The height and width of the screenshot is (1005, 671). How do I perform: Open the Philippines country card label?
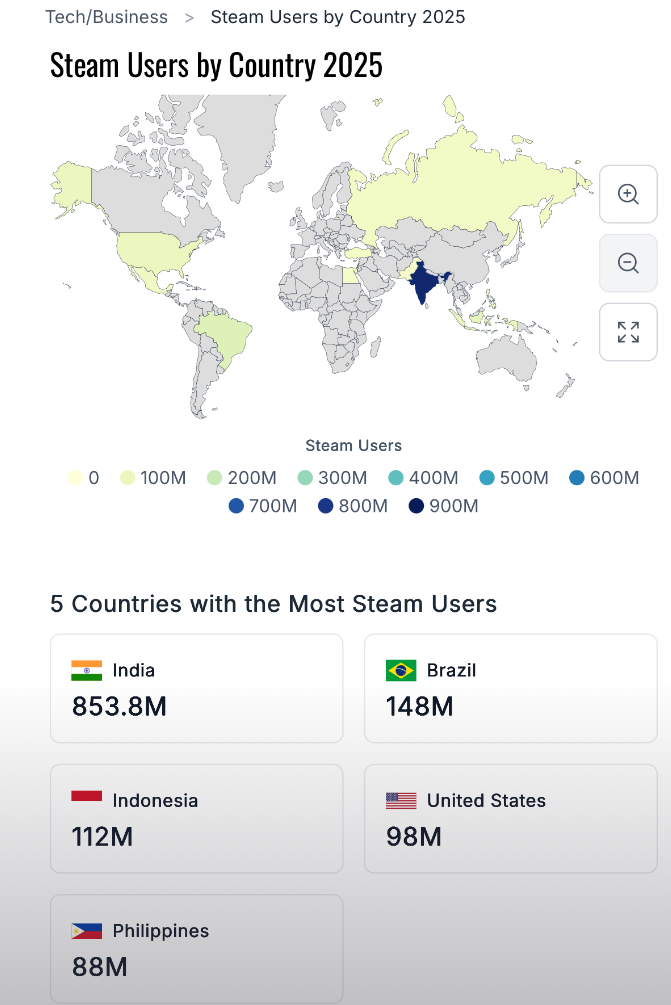coord(161,931)
